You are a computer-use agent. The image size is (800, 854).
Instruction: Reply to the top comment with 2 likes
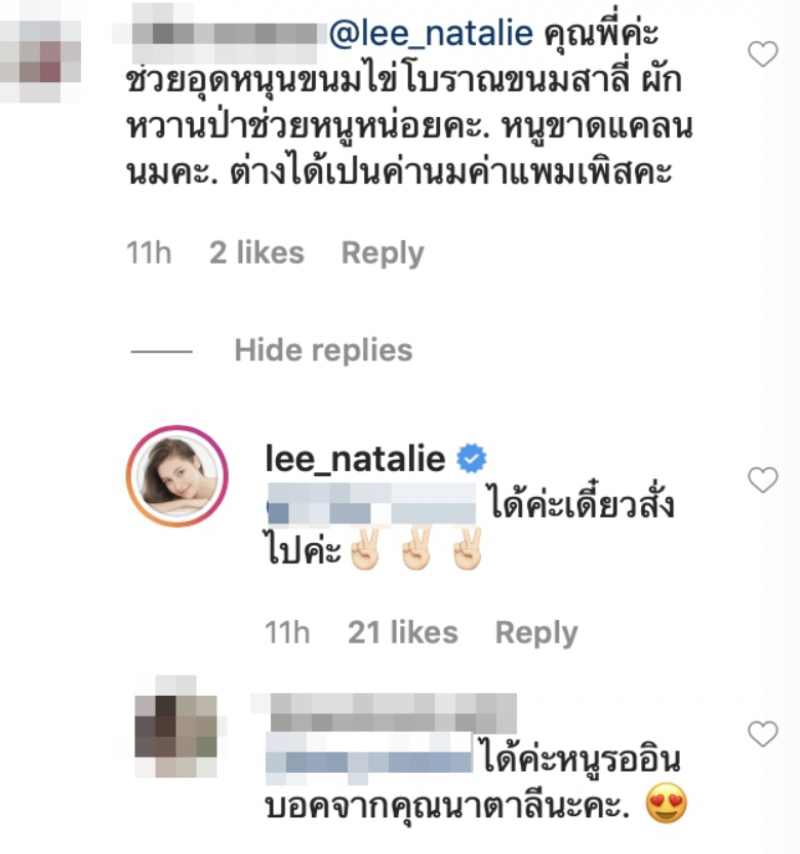tap(382, 253)
